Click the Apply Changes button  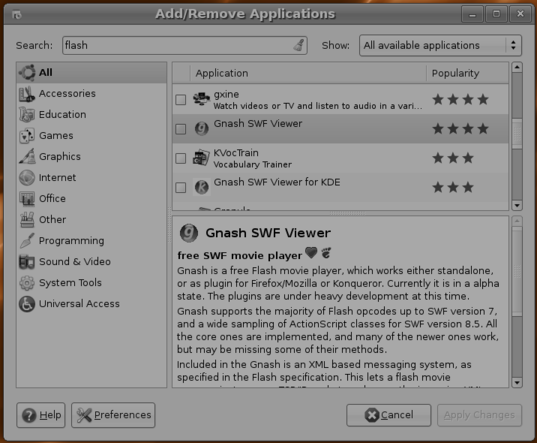click(x=479, y=415)
